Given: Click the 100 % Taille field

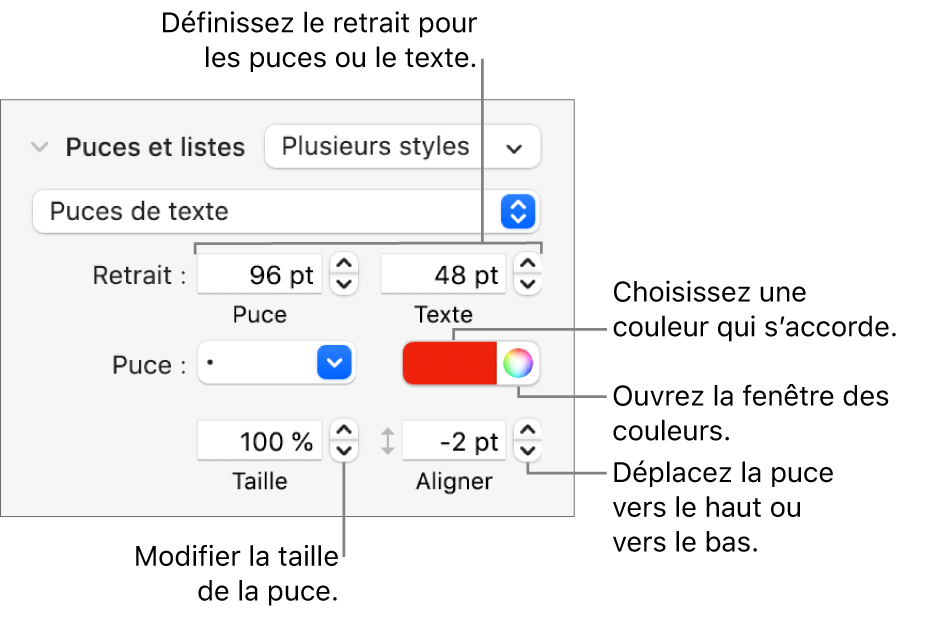Looking at the screenshot, I should 260,441.
